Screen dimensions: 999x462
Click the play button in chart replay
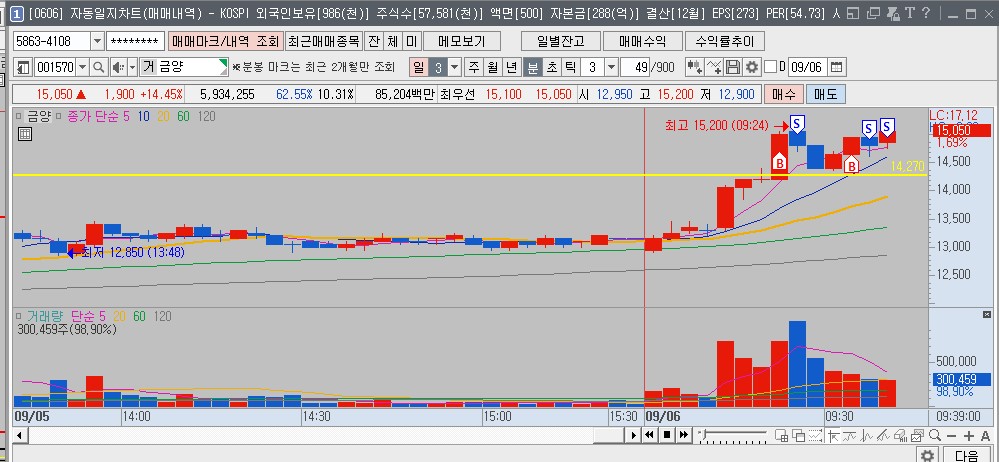[x=633, y=435]
